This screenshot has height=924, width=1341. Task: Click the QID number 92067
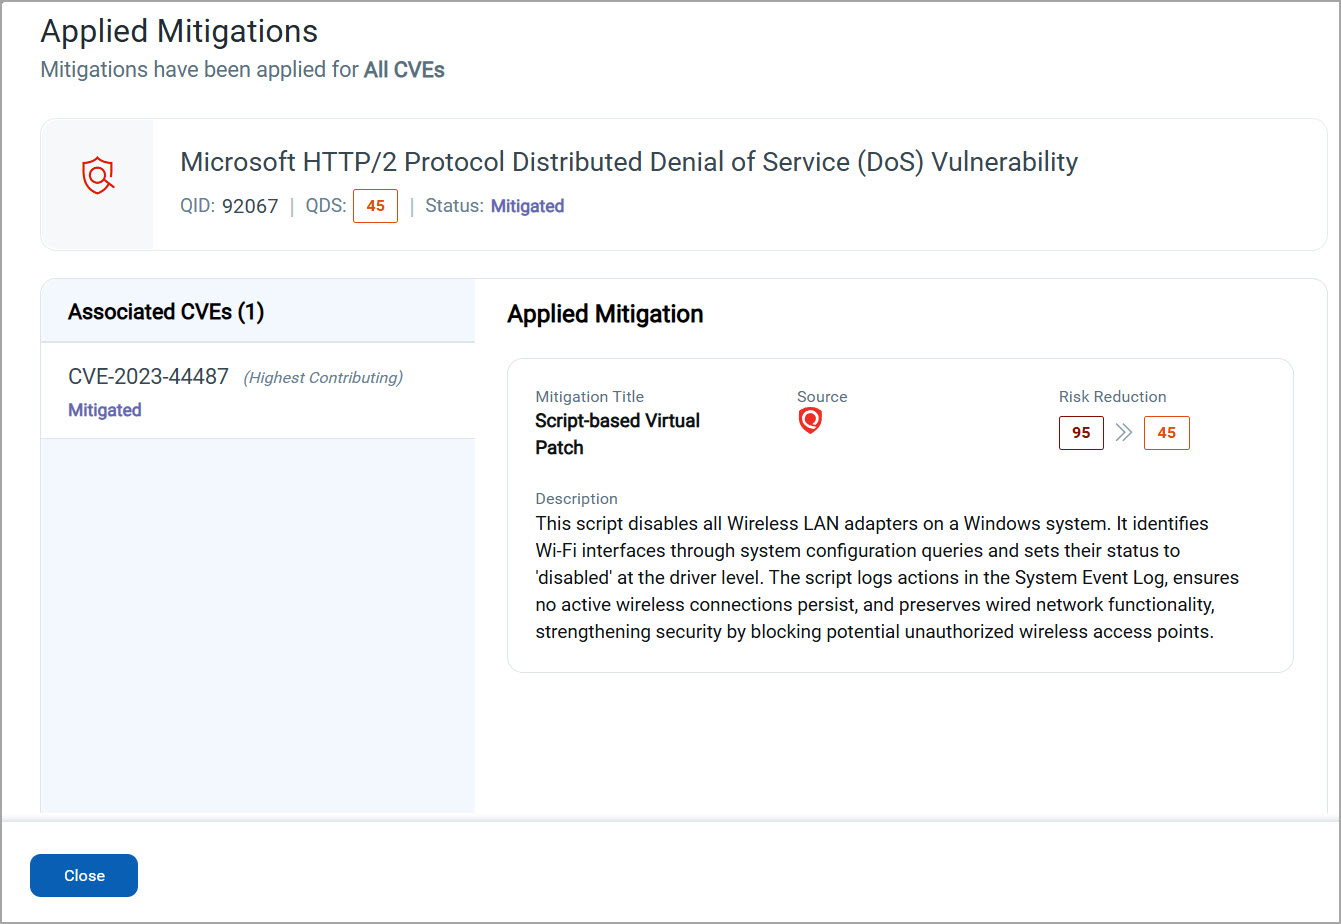tap(250, 207)
